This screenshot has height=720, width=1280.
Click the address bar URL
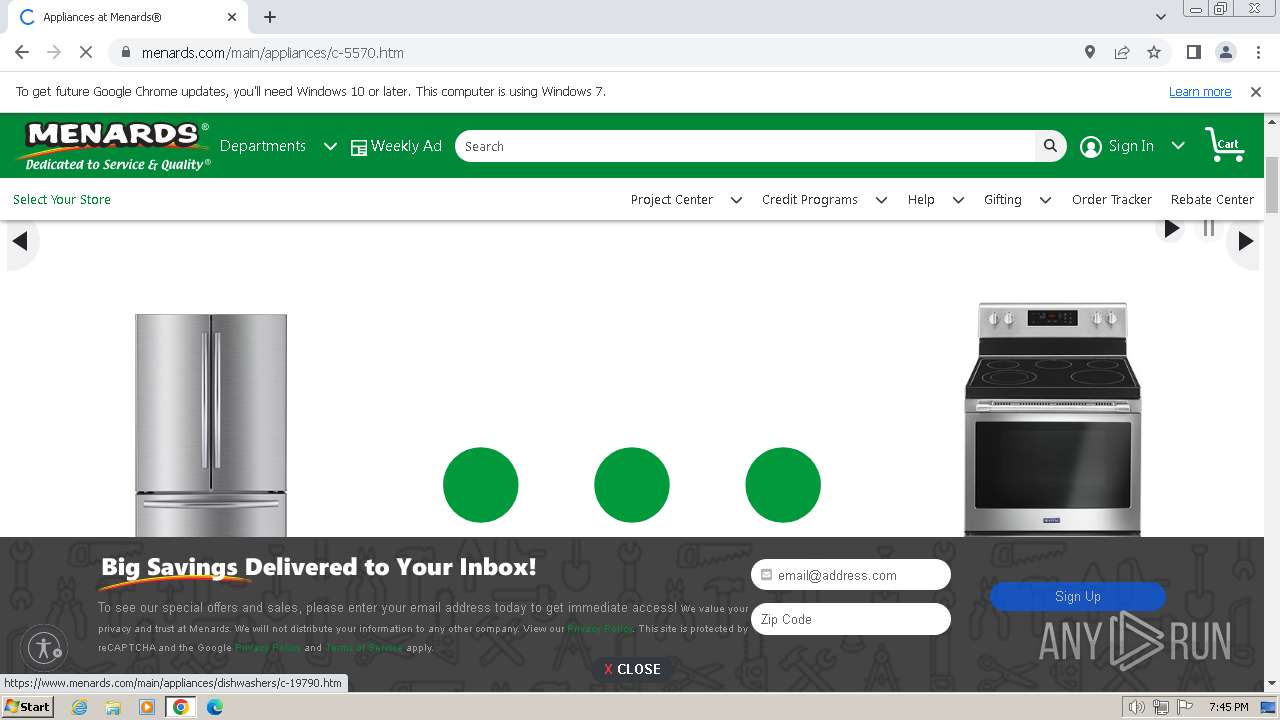[x=273, y=52]
